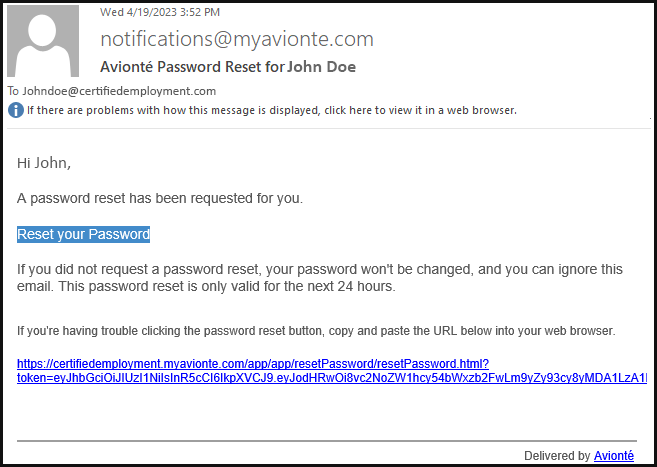The height and width of the screenshot is (467, 657).
Task: Click the sentence 'A password reset has been requested'
Action: [x=160, y=199]
